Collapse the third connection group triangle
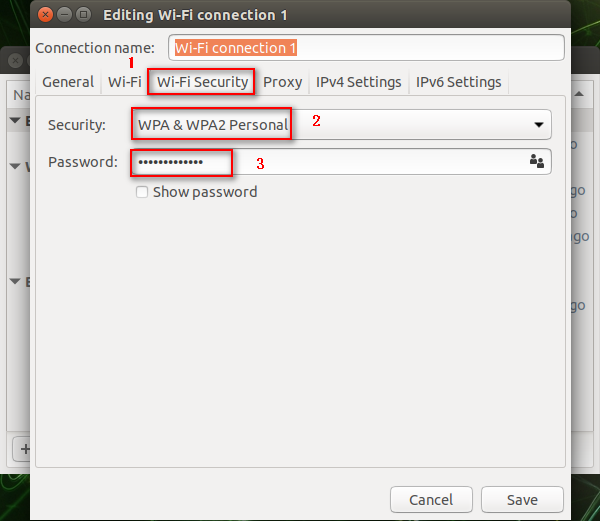This screenshot has height=521, width=600. (x=15, y=282)
